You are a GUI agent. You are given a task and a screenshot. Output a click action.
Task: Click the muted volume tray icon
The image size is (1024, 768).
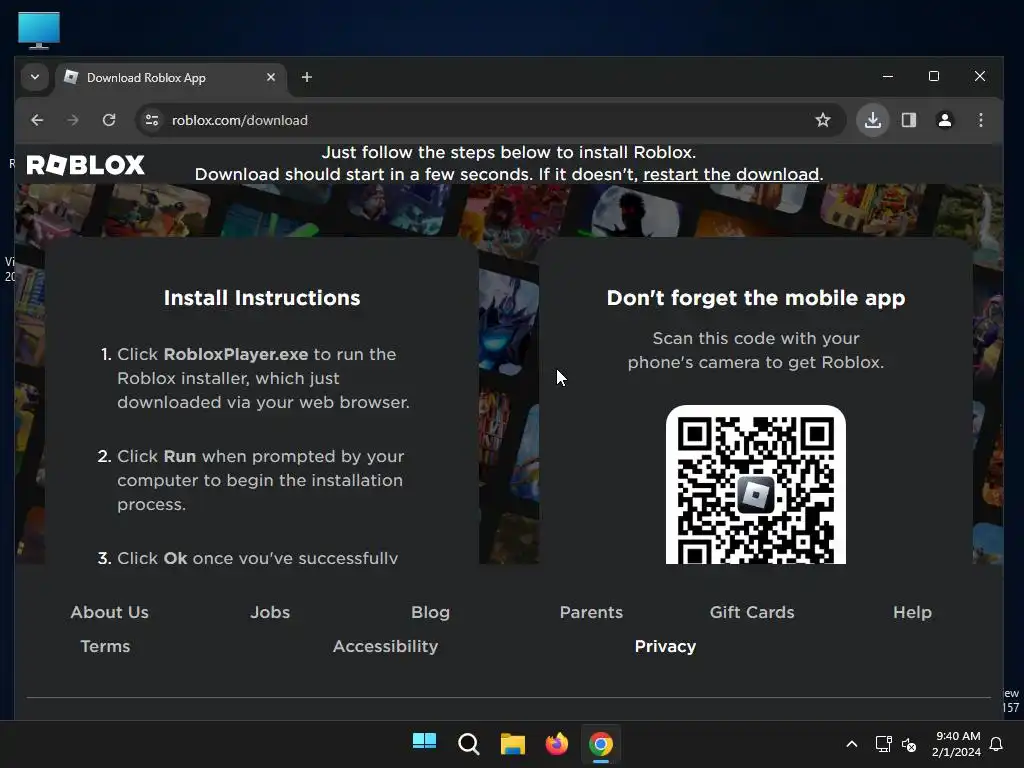pos(908,744)
